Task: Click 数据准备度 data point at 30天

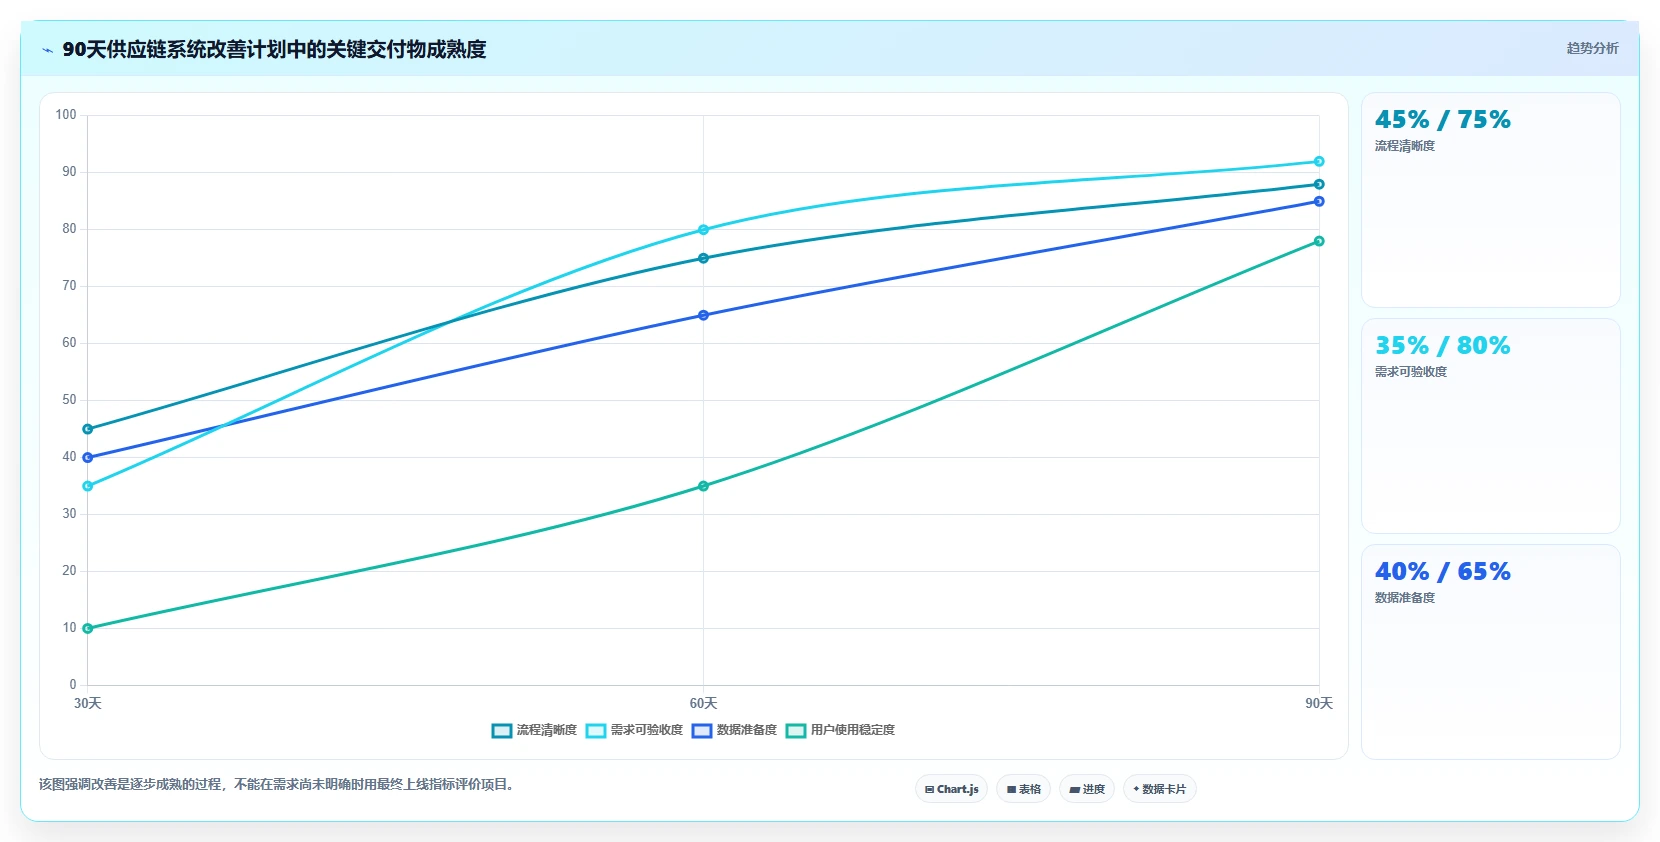Action: [x=88, y=458]
